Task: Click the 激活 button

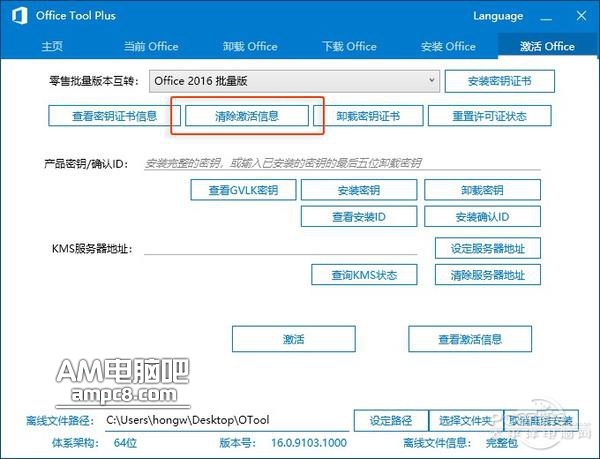Action: click(x=293, y=339)
